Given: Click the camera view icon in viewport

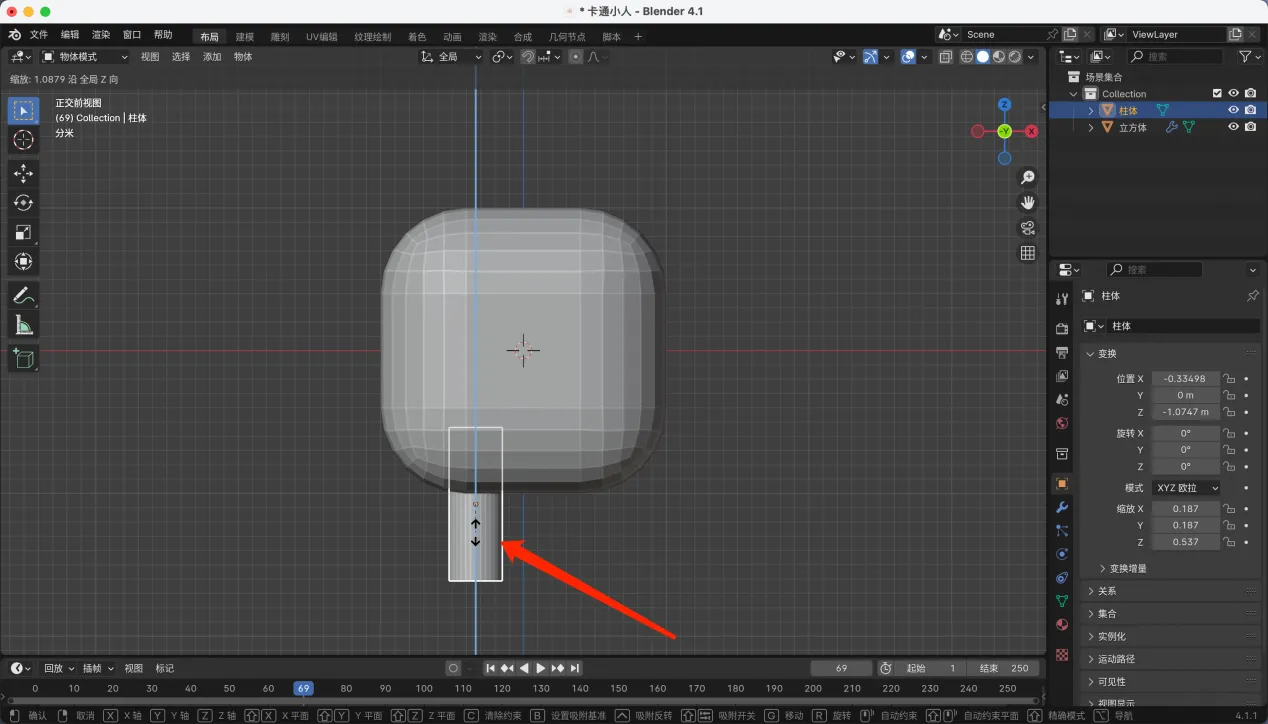Looking at the screenshot, I should coord(1027,228).
